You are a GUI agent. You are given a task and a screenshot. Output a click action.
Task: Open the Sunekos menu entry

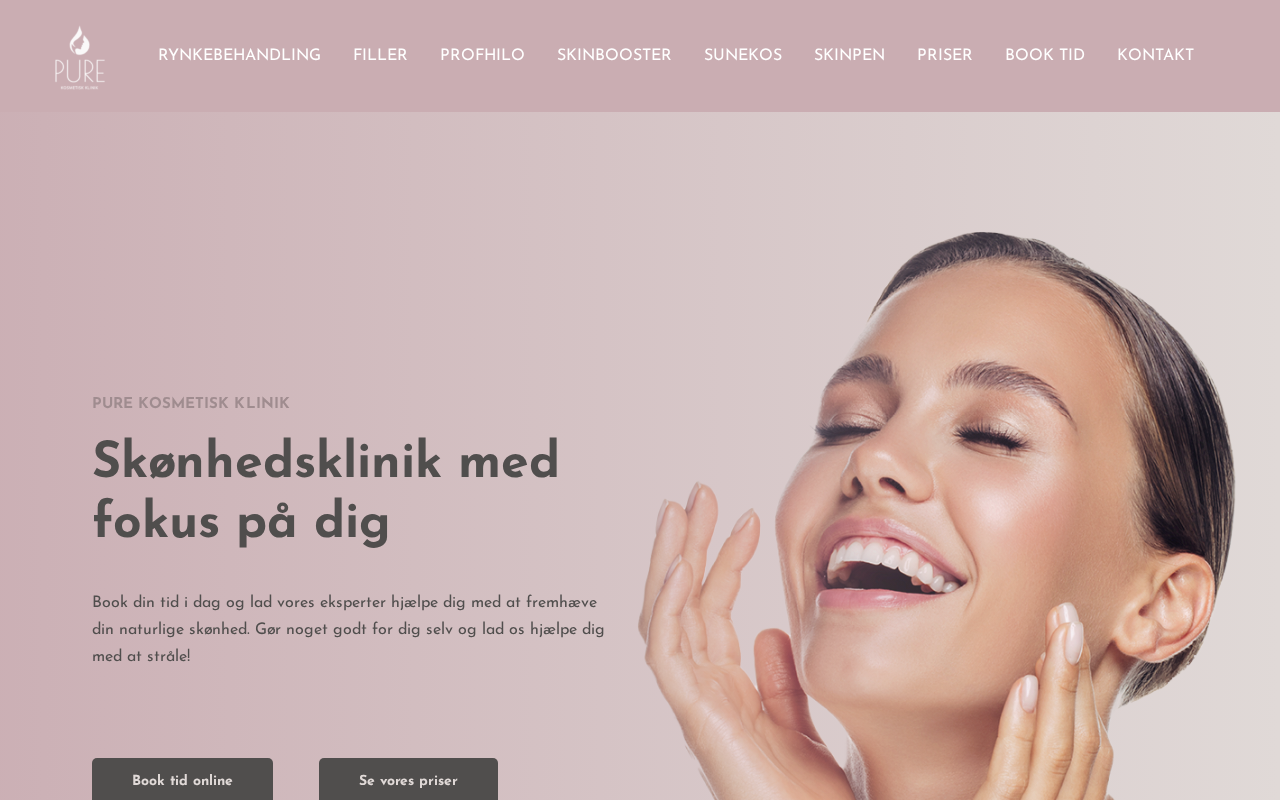pos(743,56)
